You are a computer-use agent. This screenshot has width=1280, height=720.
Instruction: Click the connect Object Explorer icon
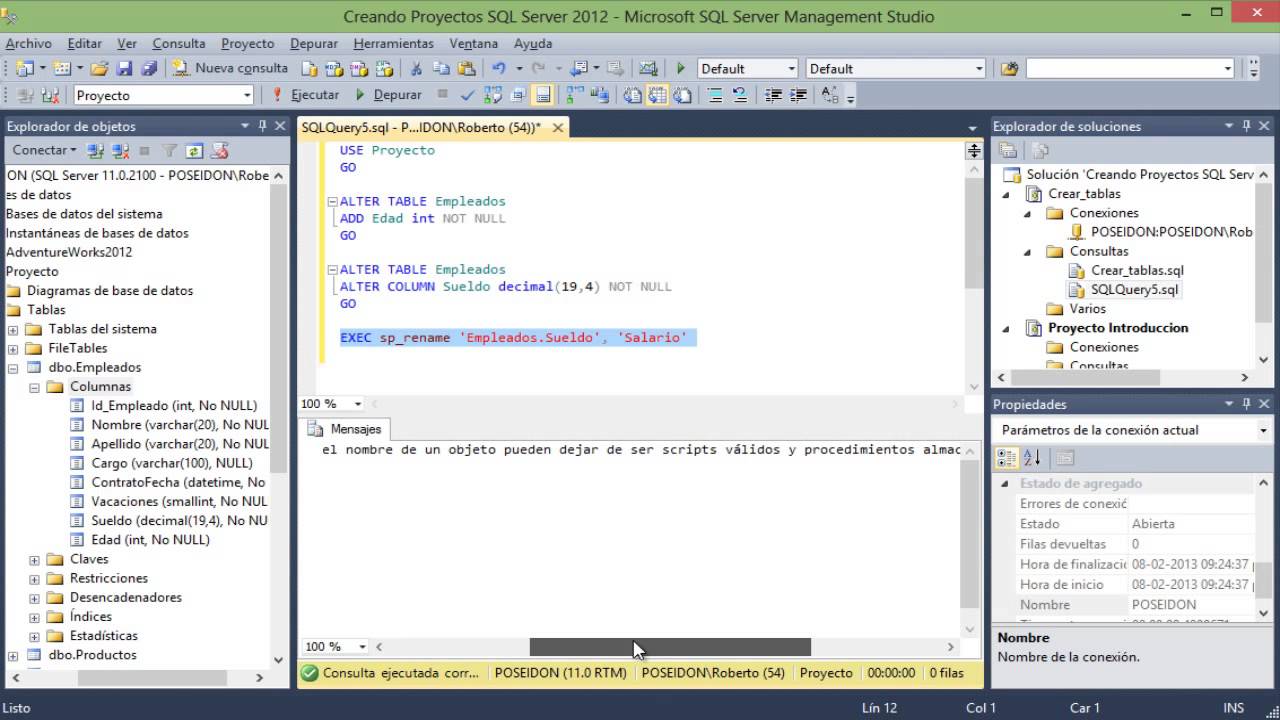96,150
